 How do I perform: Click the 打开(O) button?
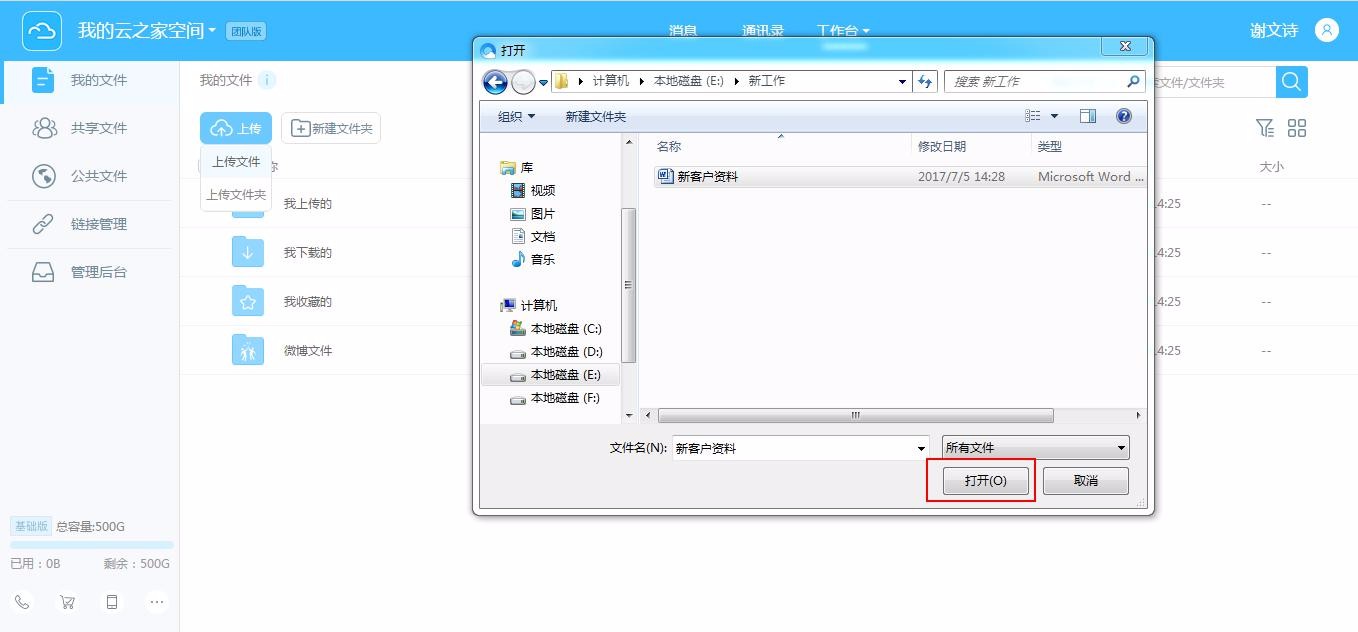tap(984, 481)
